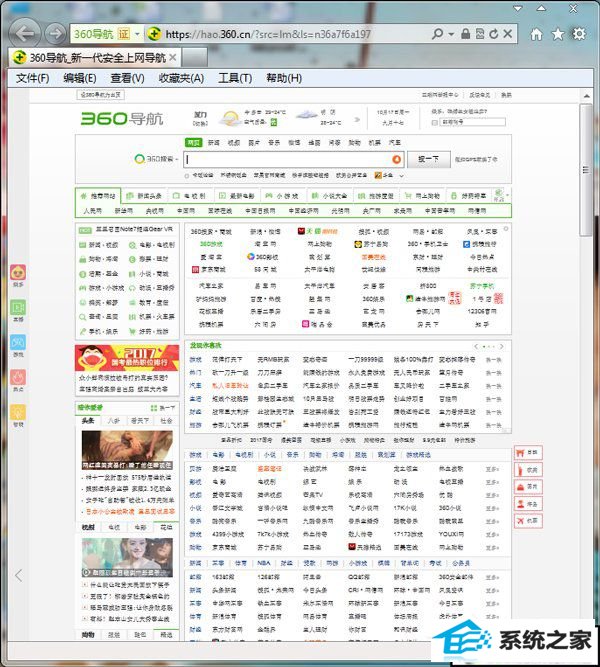Click the 搜一下 search button
This screenshot has width=600, height=667.
(x=429, y=159)
